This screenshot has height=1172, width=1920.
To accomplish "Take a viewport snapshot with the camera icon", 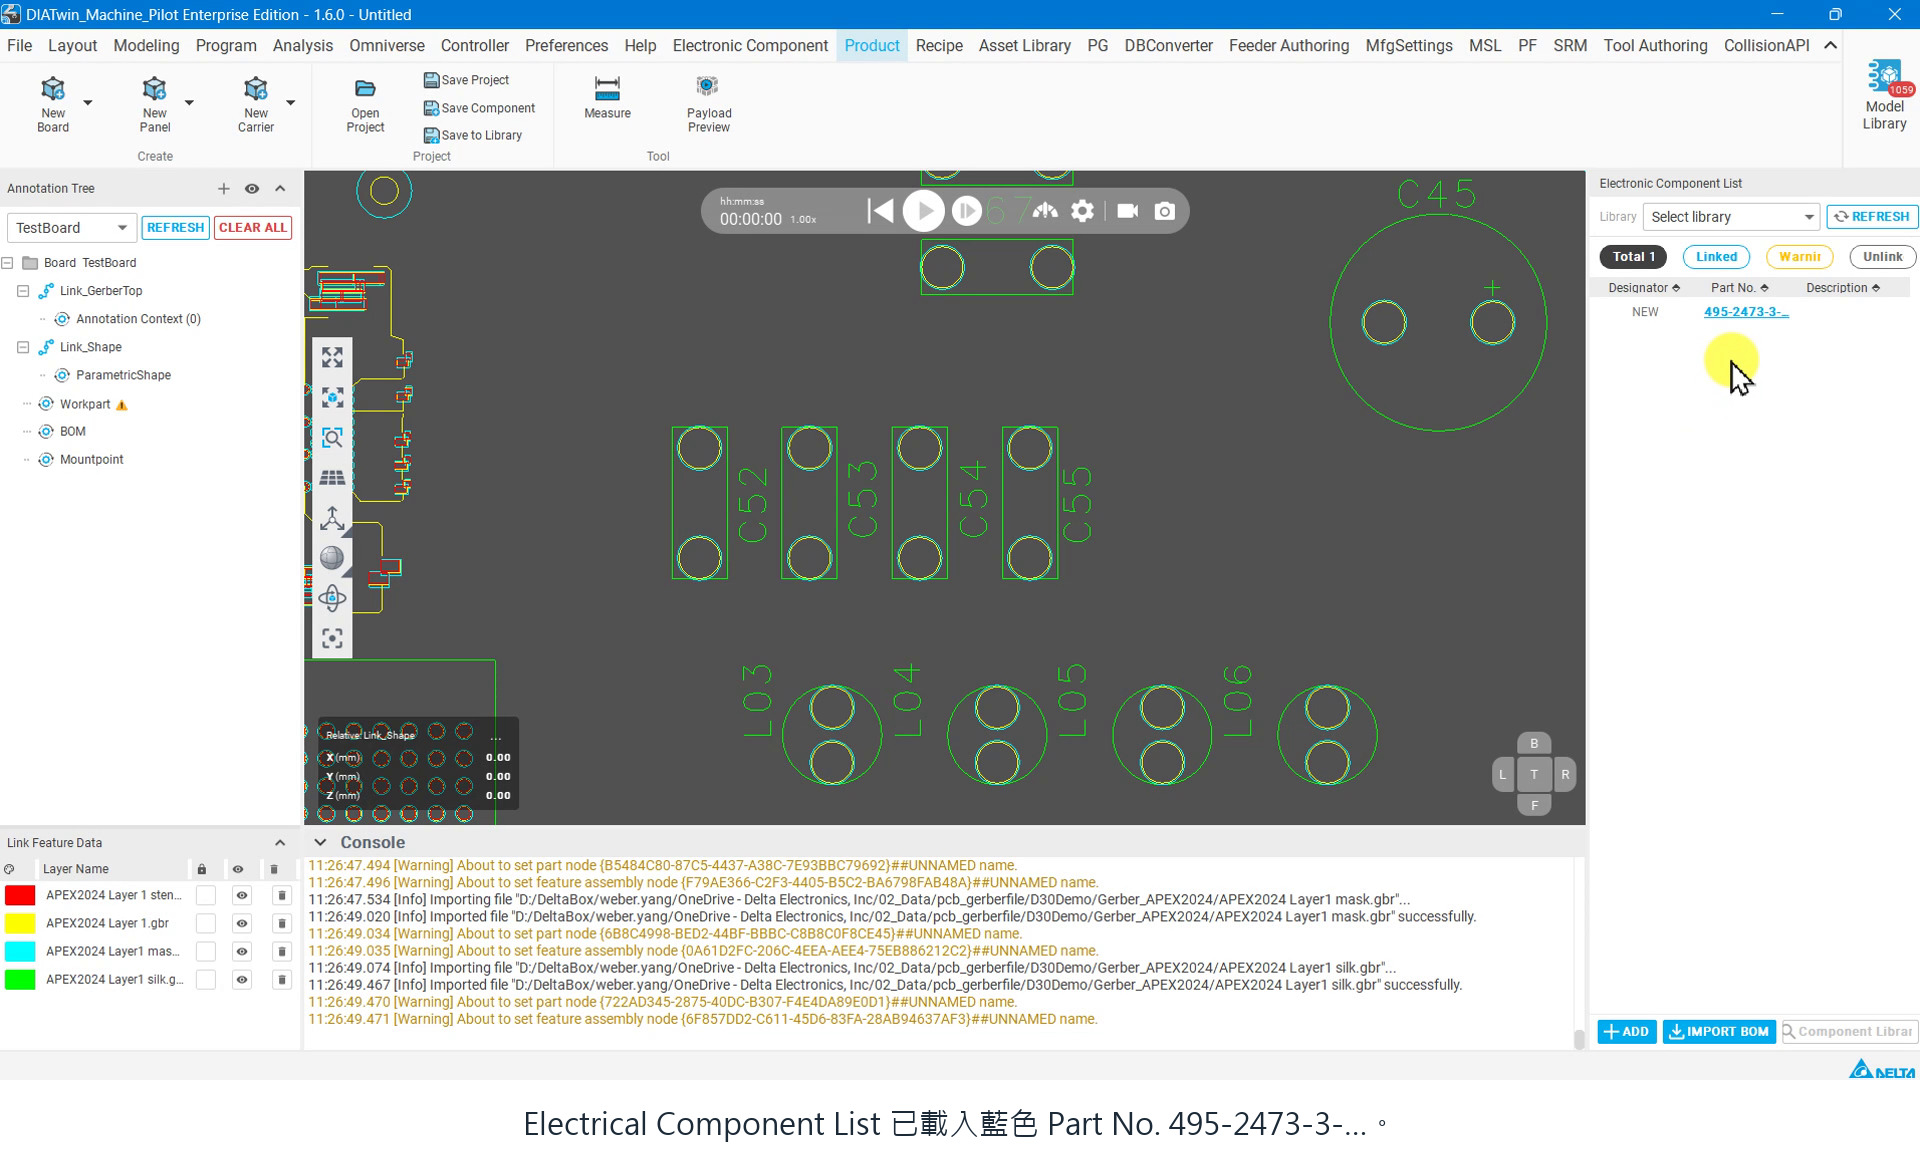I will [x=1164, y=211].
